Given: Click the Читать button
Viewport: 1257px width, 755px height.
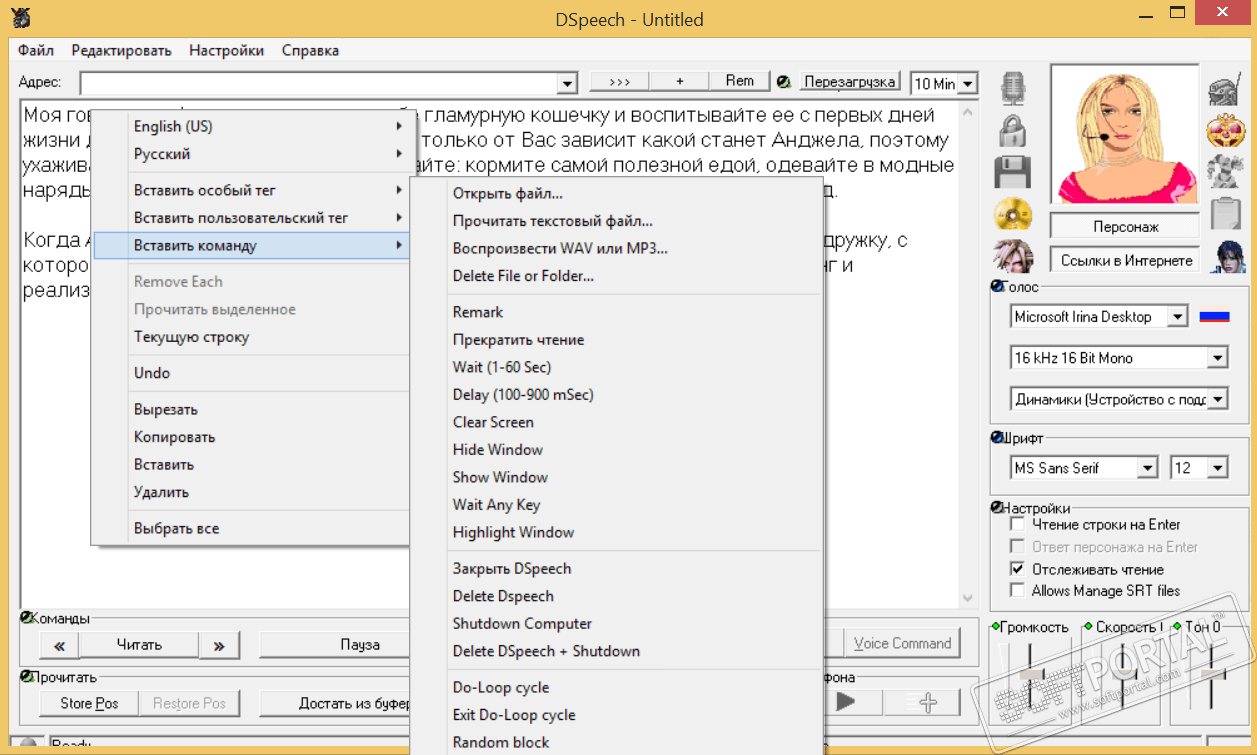Looking at the screenshot, I should pos(139,645).
